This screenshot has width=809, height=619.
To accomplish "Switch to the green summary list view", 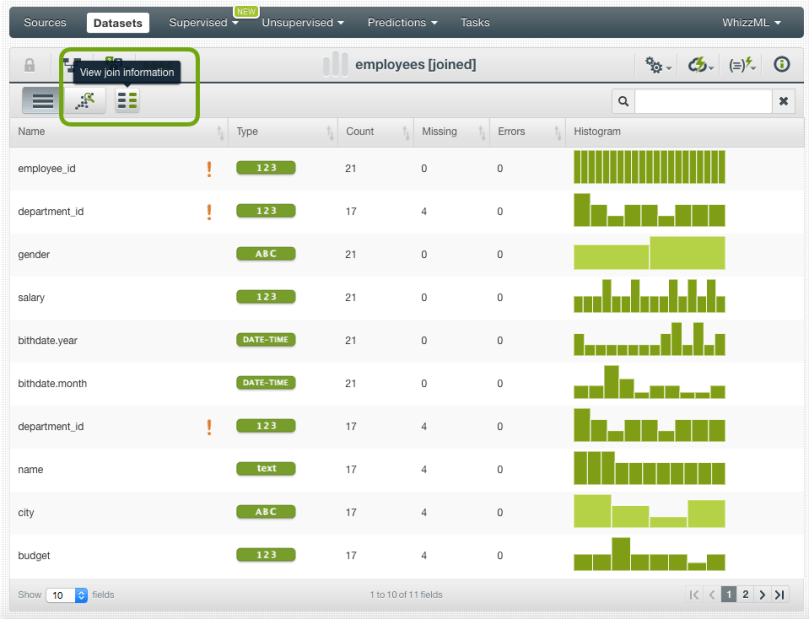I will pos(127,100).
